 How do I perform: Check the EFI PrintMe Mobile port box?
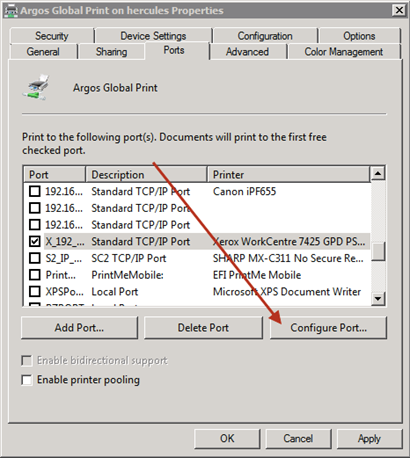(35, 275)
